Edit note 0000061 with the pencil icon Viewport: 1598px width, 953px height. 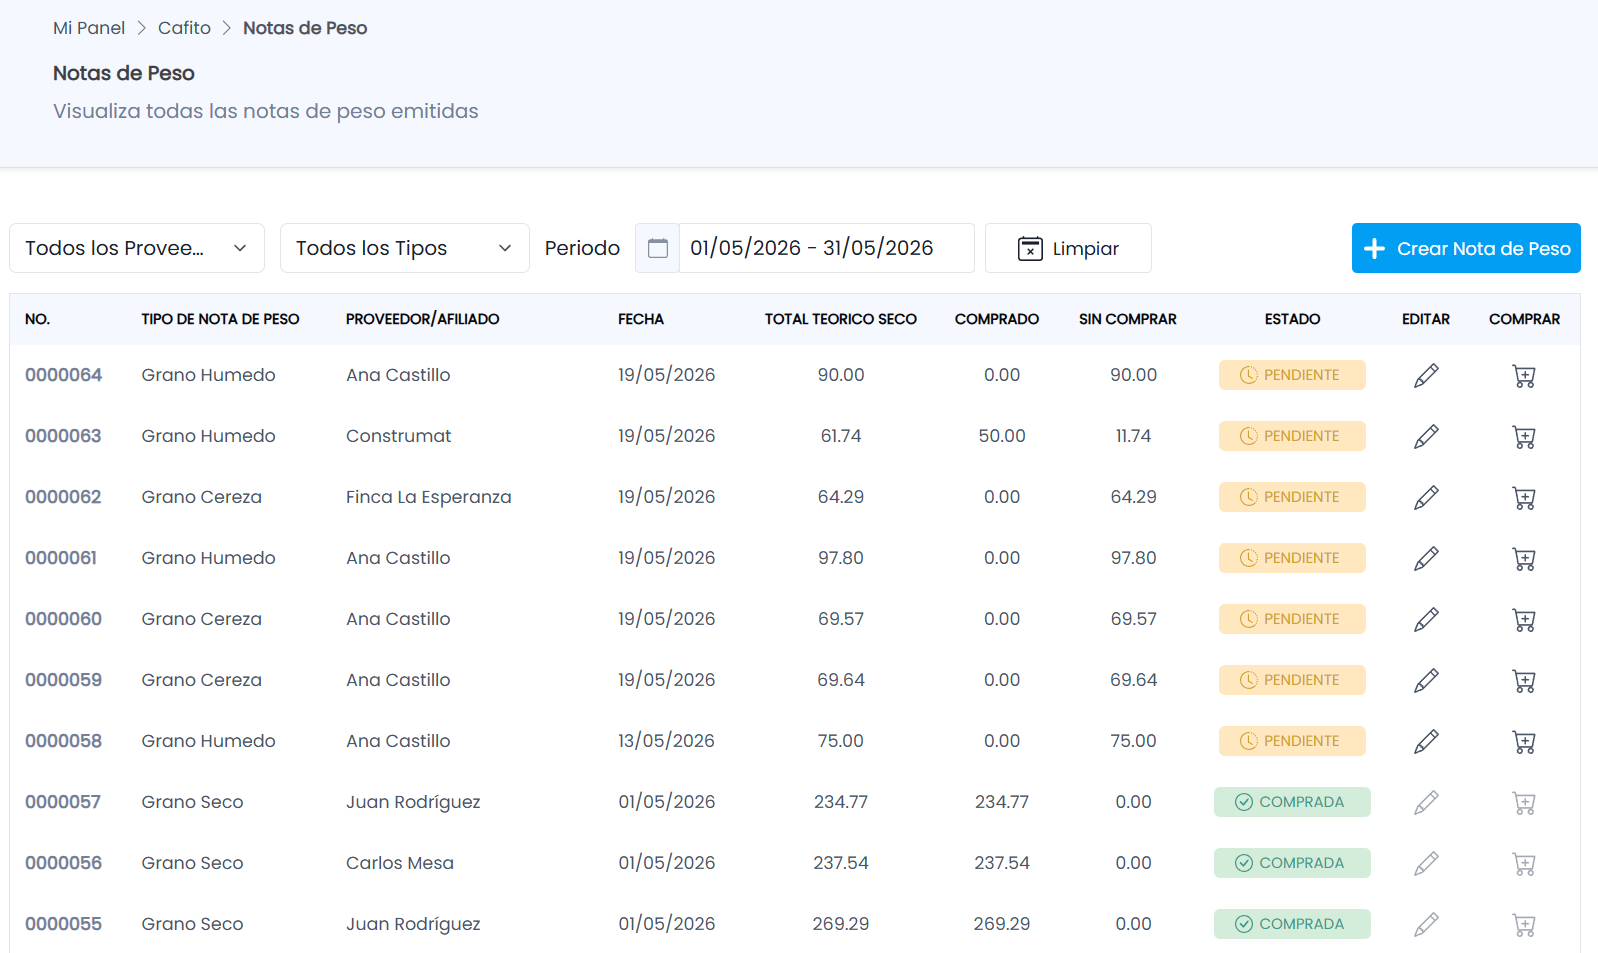(1426, 558)
